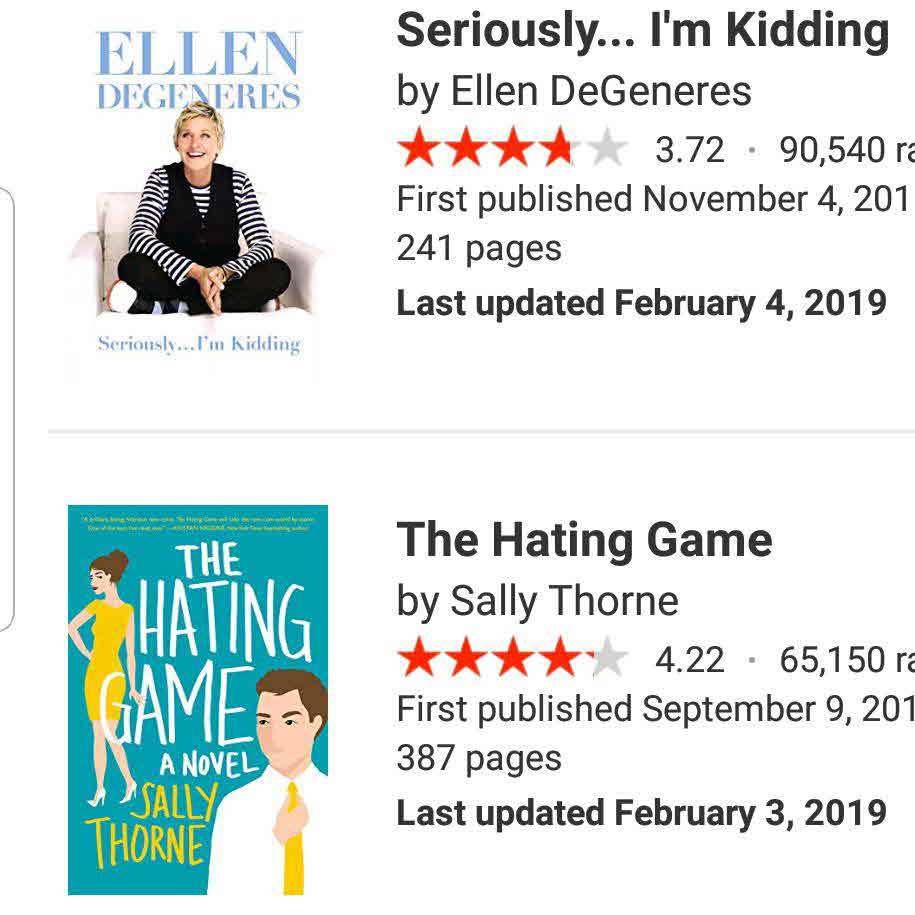Click fourth star of The Hating Game rating

[559, 660]
